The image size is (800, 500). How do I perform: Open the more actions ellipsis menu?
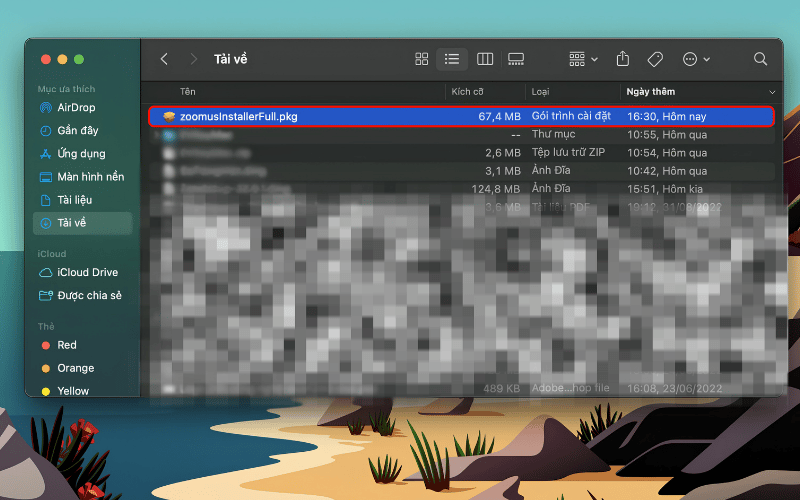pyautogui.click(x=696, y=59)
